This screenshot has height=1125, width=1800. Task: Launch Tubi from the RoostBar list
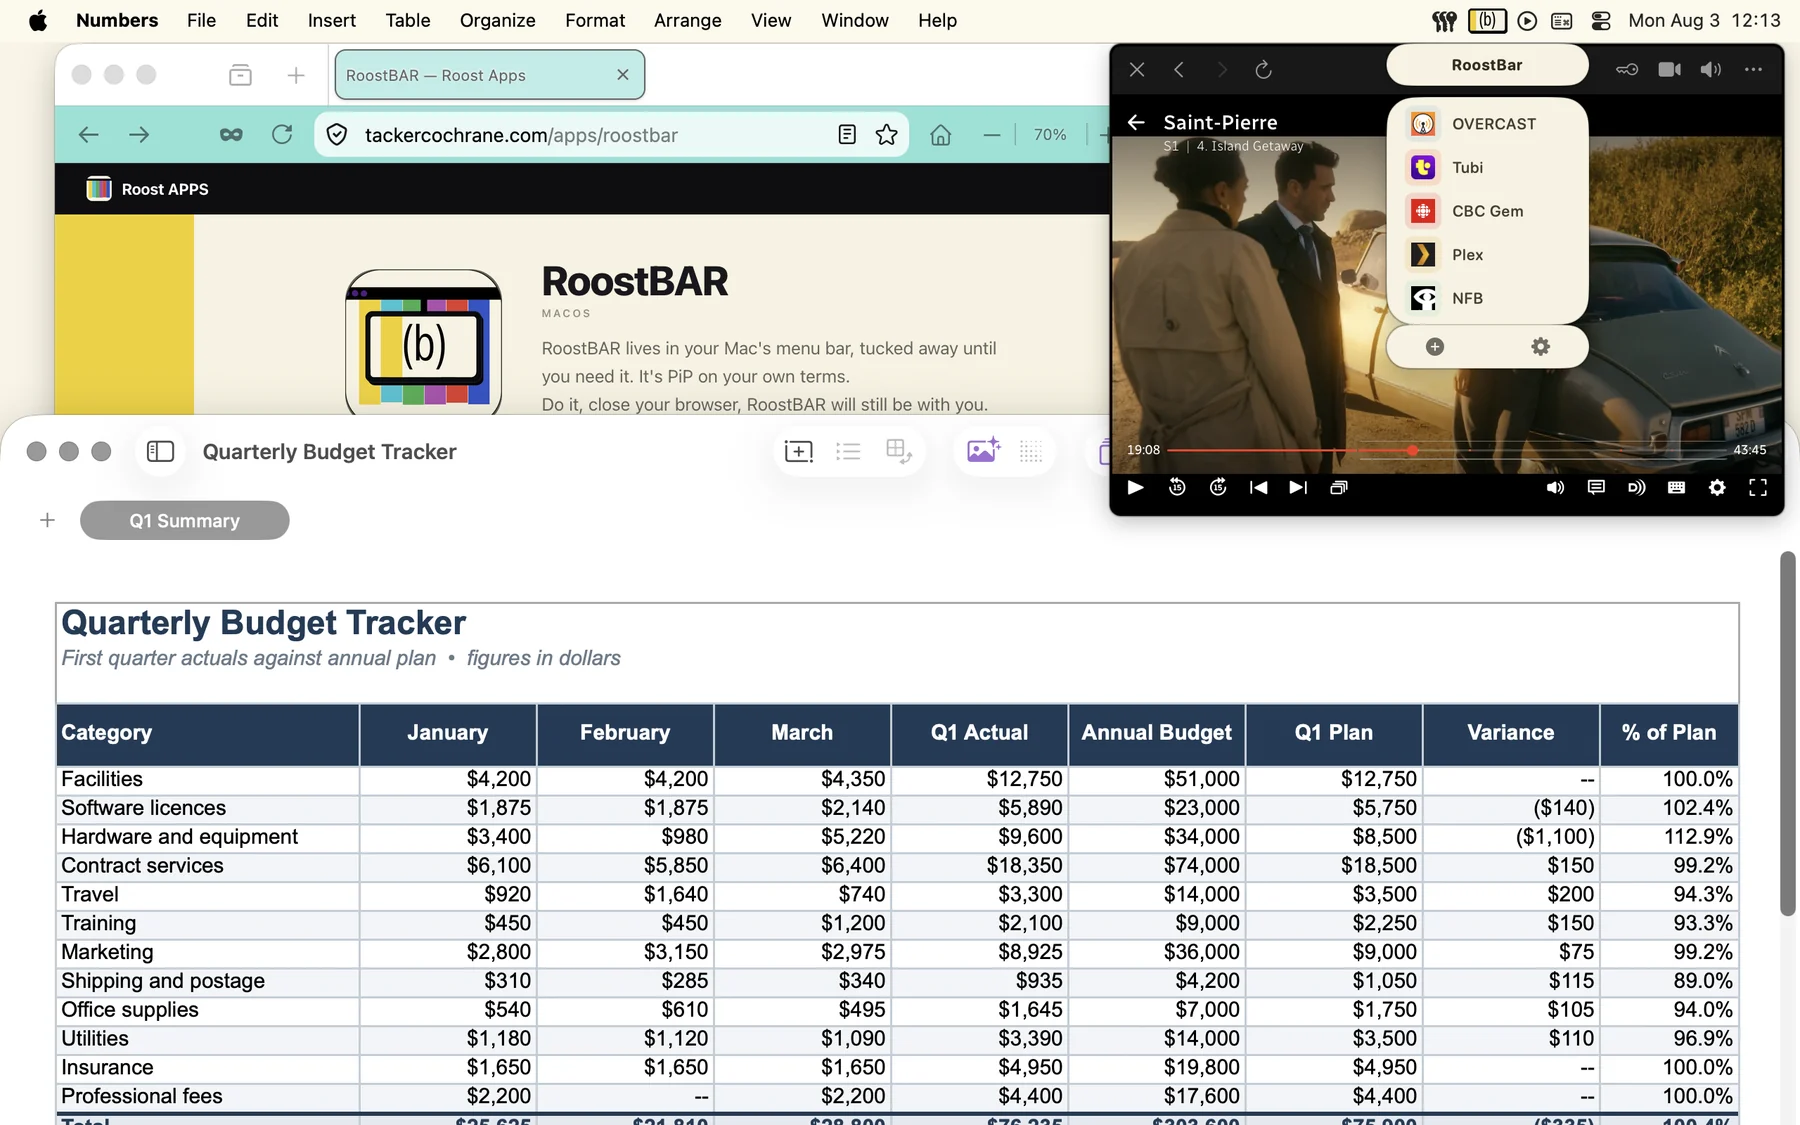(1487, 167)
